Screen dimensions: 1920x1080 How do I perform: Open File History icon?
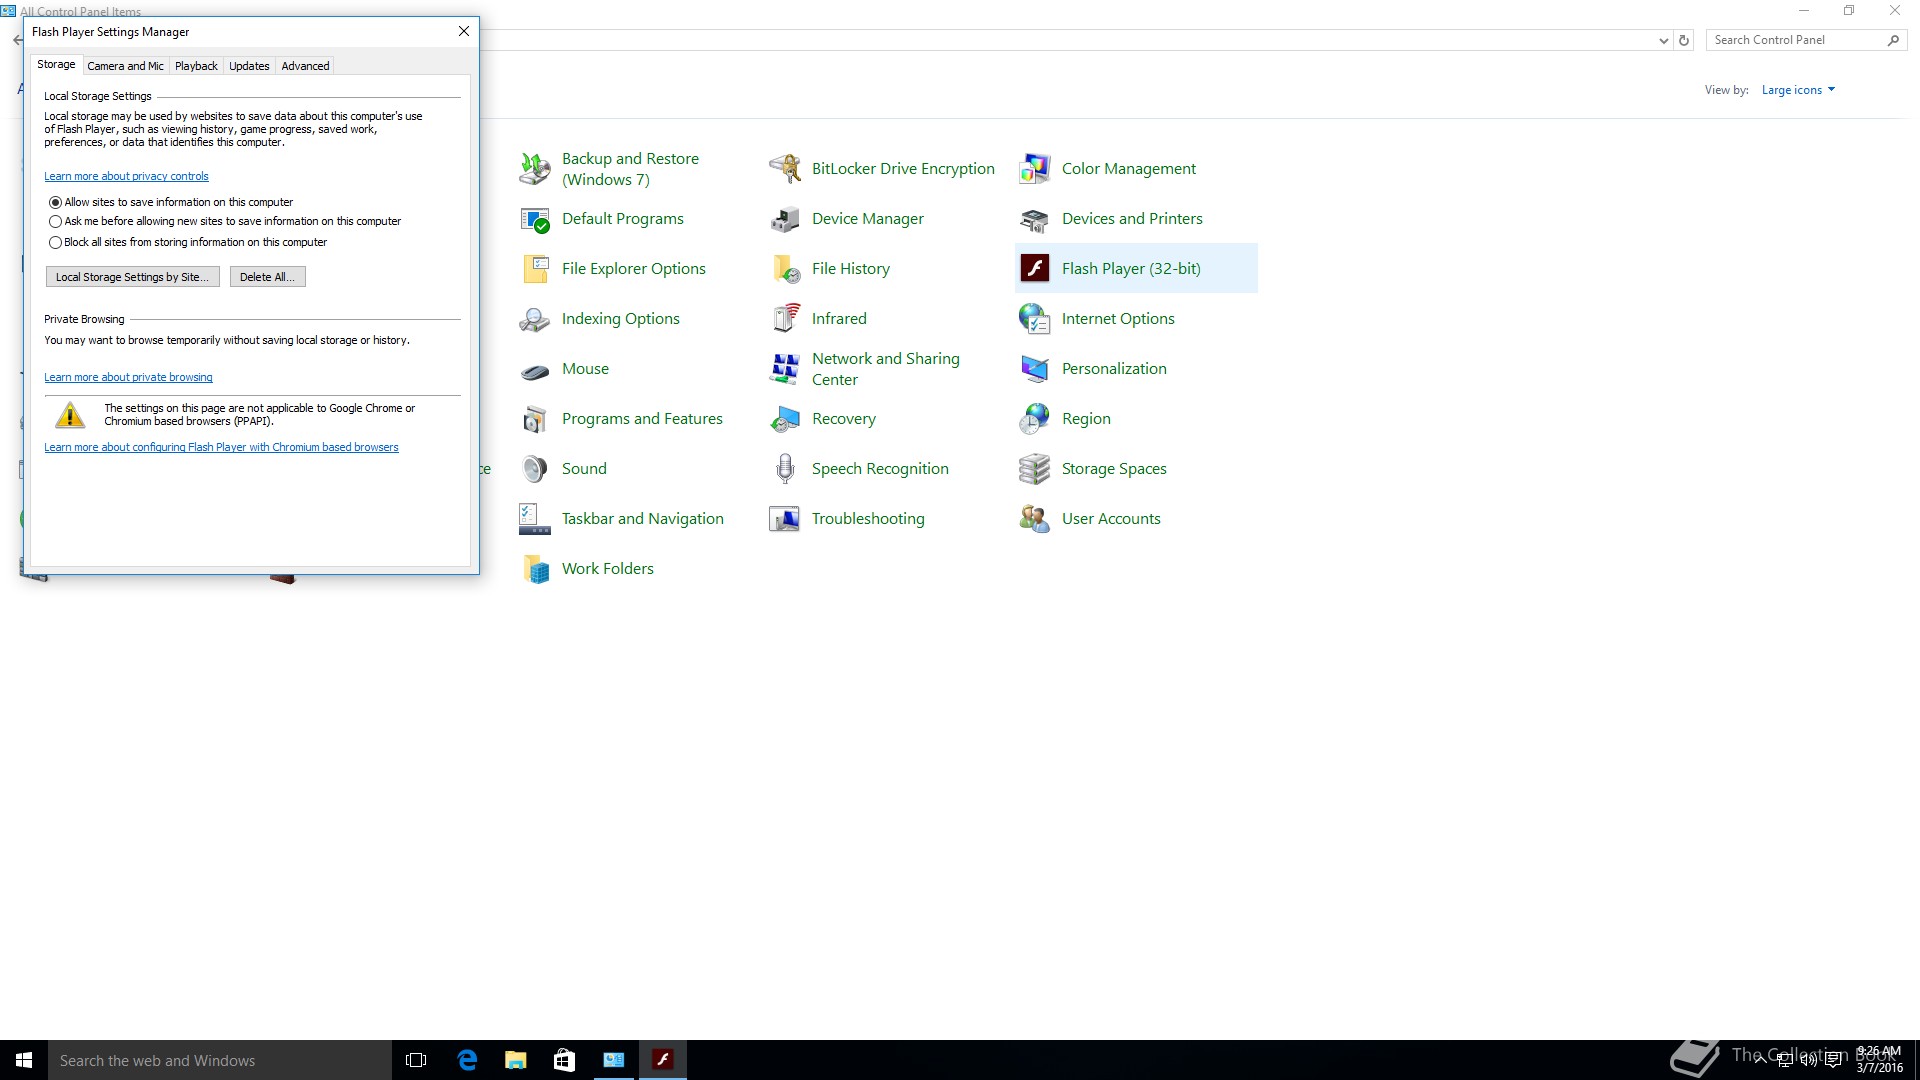pyautogui.click(x=785, y=269)
